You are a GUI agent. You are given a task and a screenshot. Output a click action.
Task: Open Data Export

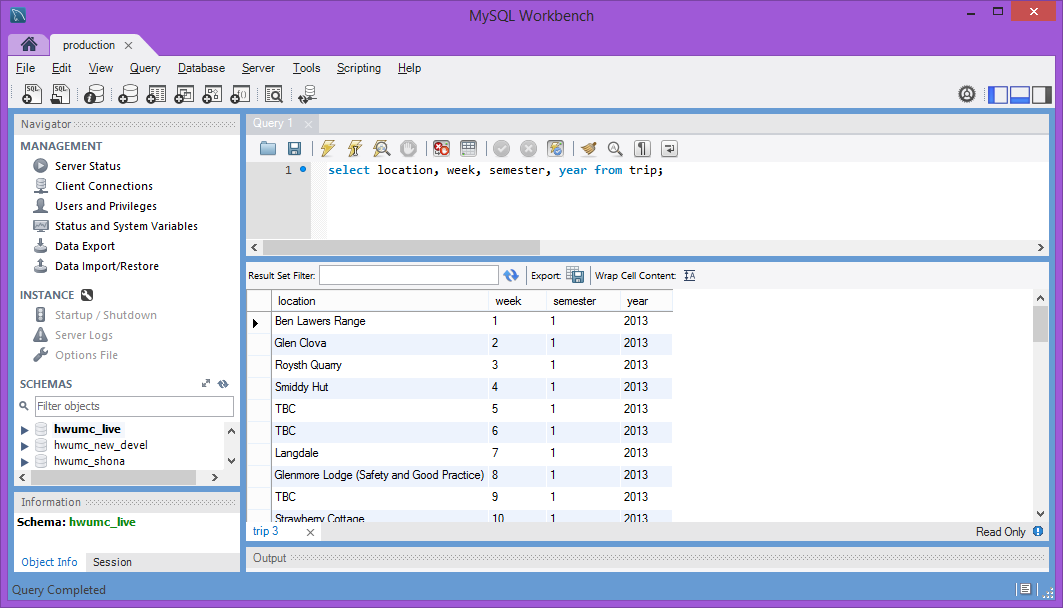click(85, 246)
